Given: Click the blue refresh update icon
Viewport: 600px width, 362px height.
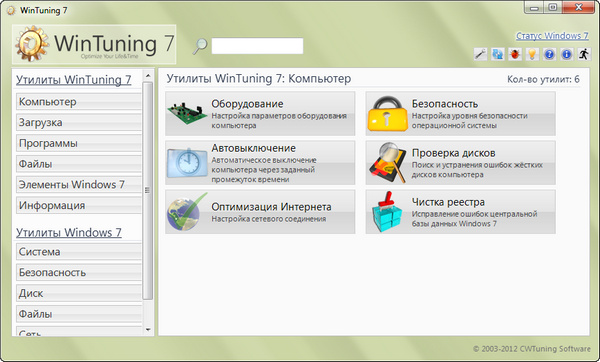Looking at the screenshot, I should [497, 54].
